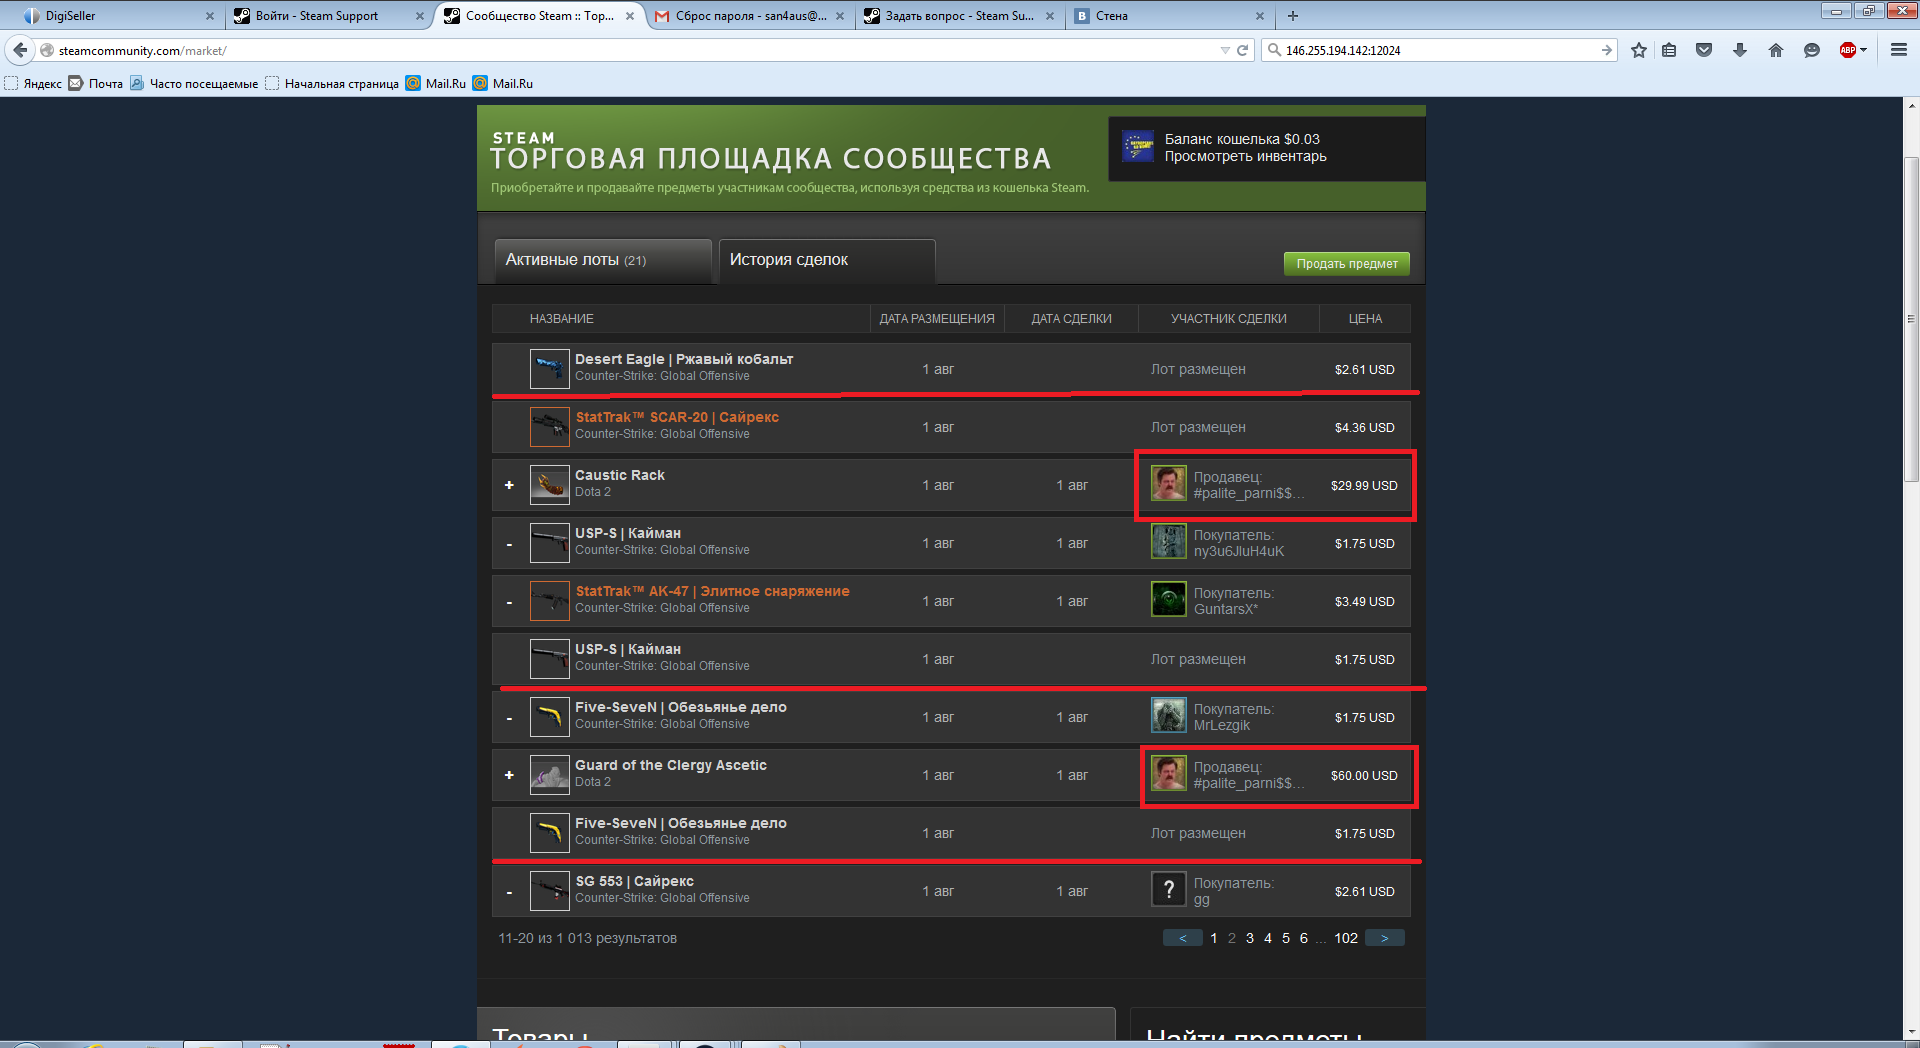This screenshot has width=1920, height=1048.
Task: Go to the previous results page
Action: (1183, 938)
